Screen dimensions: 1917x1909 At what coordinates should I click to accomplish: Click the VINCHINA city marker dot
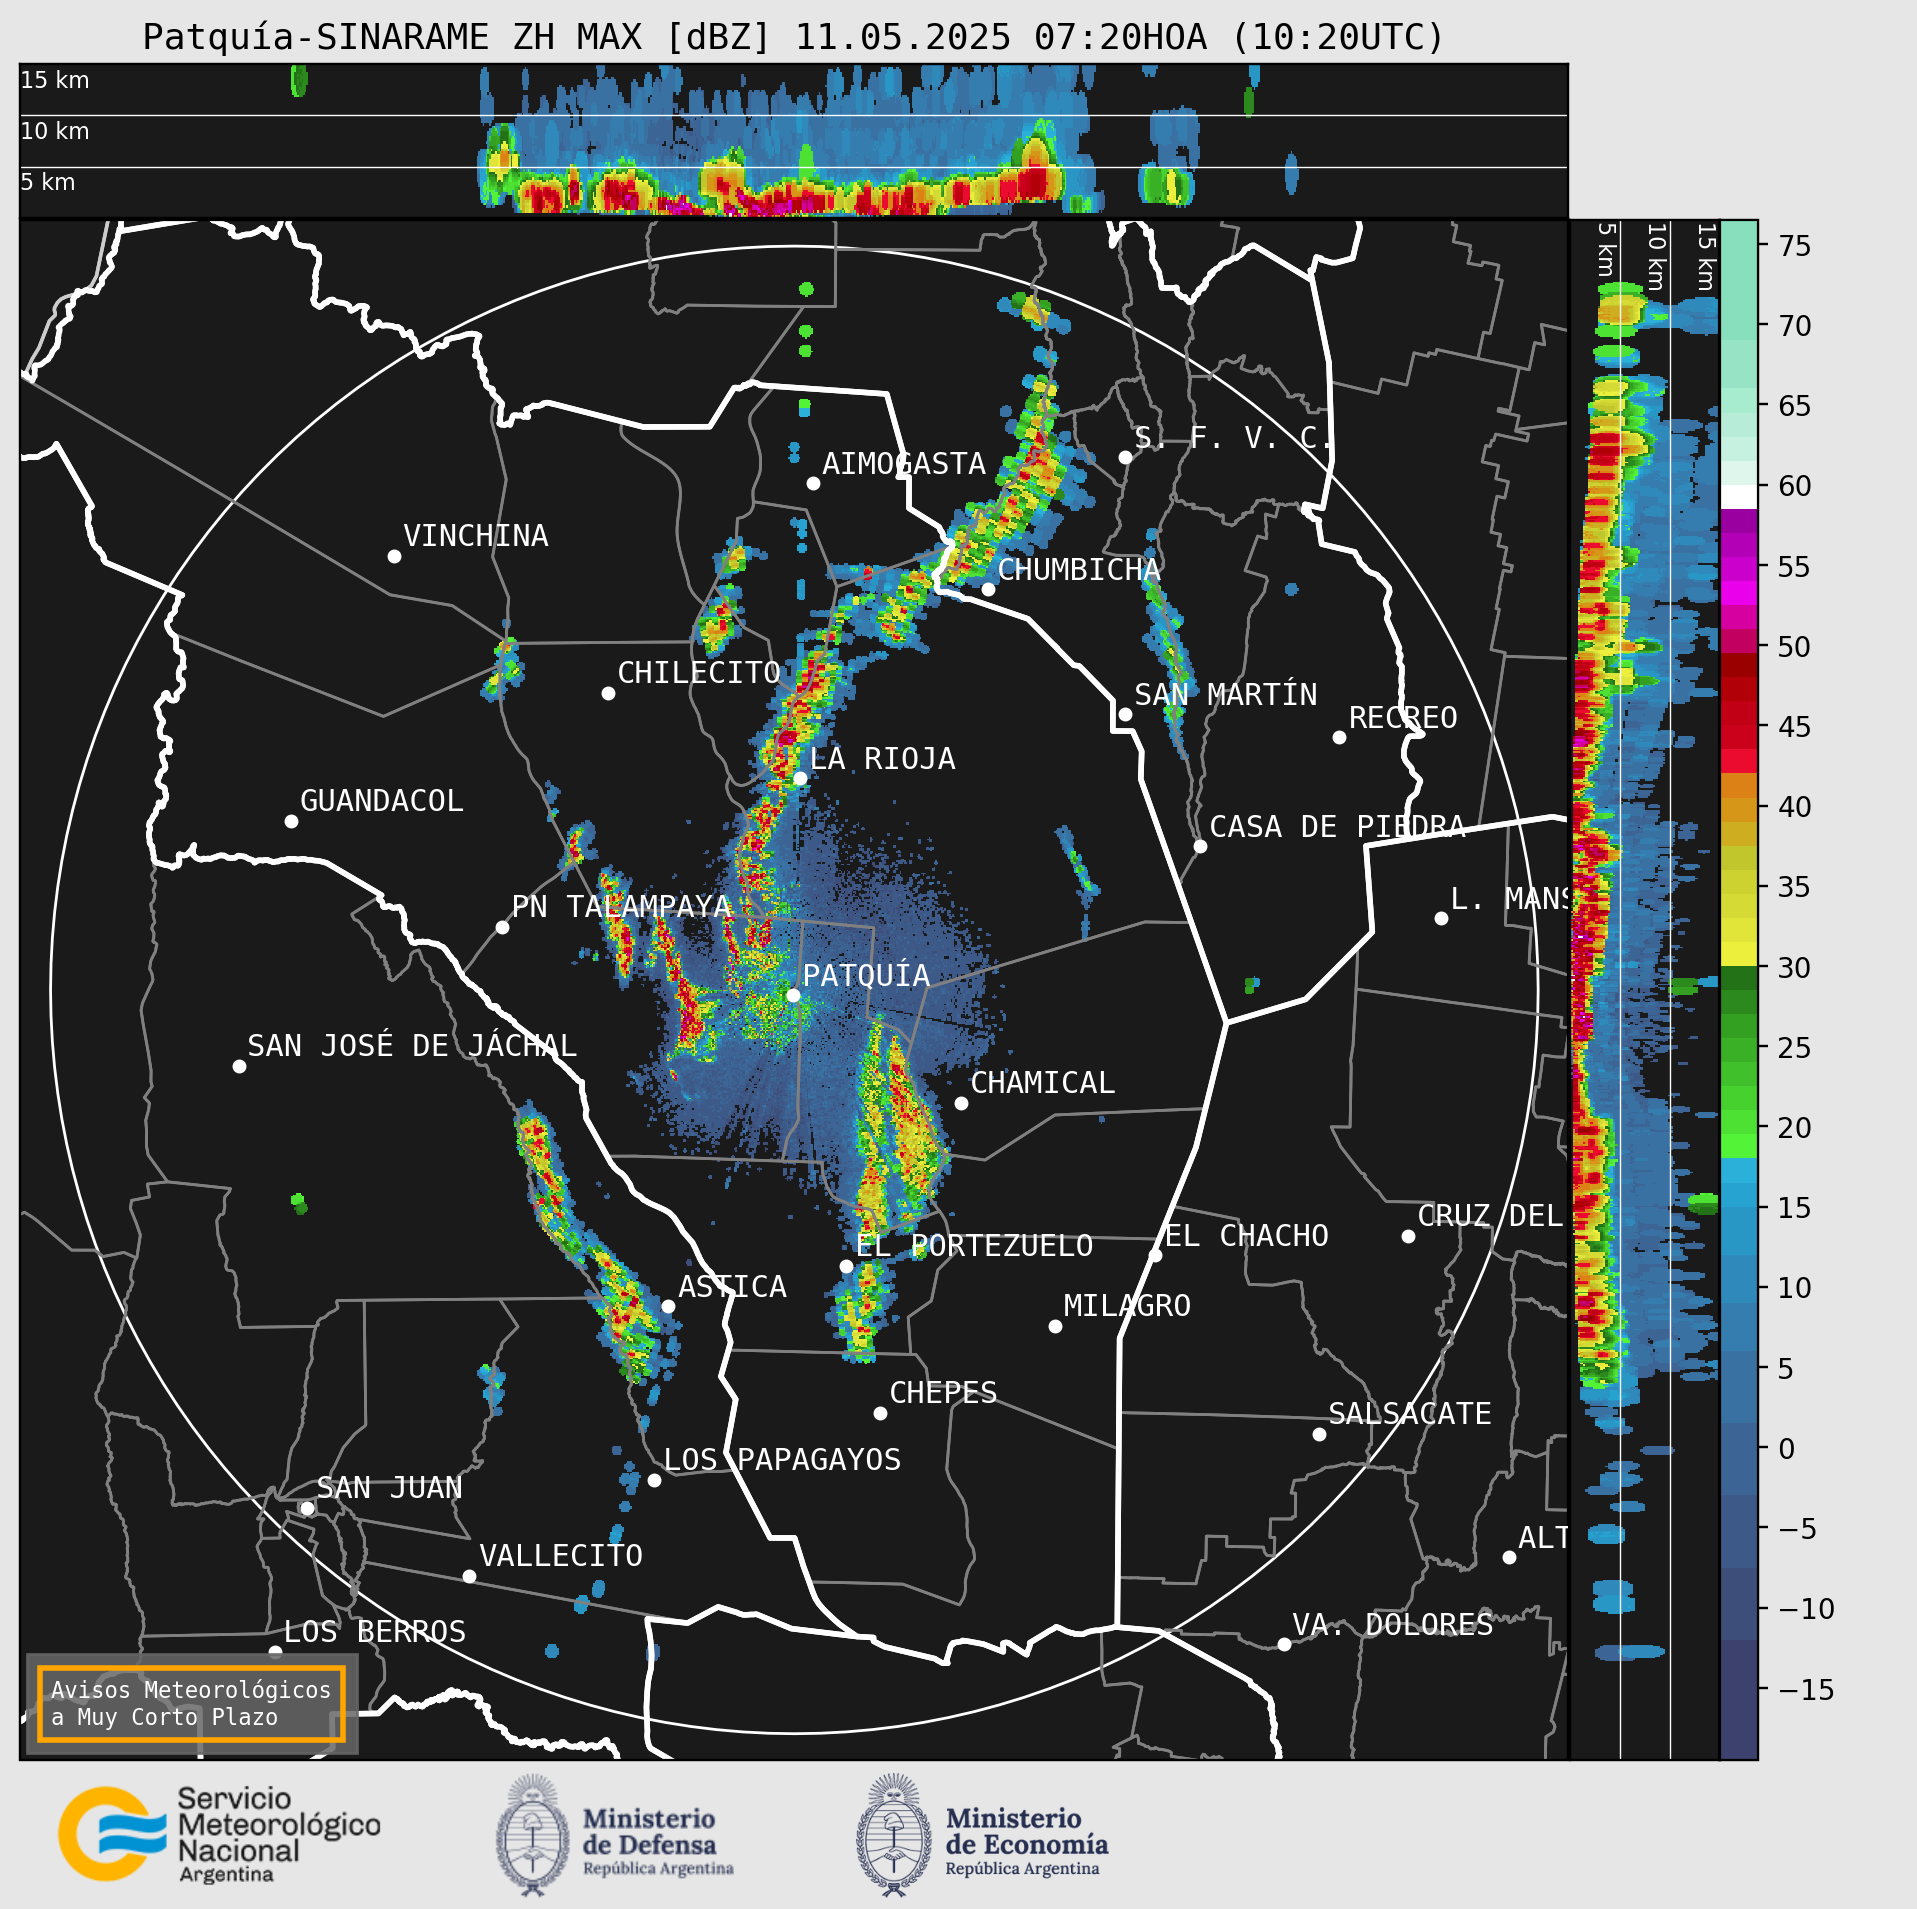click(x=394, y=556)
